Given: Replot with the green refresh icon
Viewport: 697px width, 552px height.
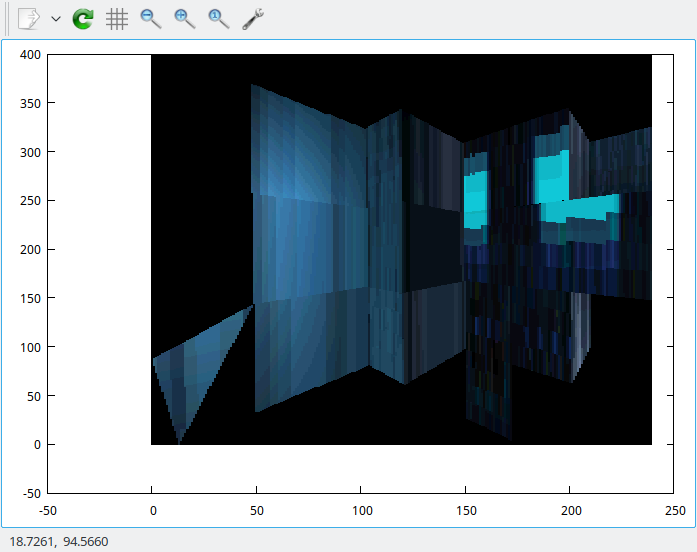Looking at the screenshot, I should (x=83, y=19).
